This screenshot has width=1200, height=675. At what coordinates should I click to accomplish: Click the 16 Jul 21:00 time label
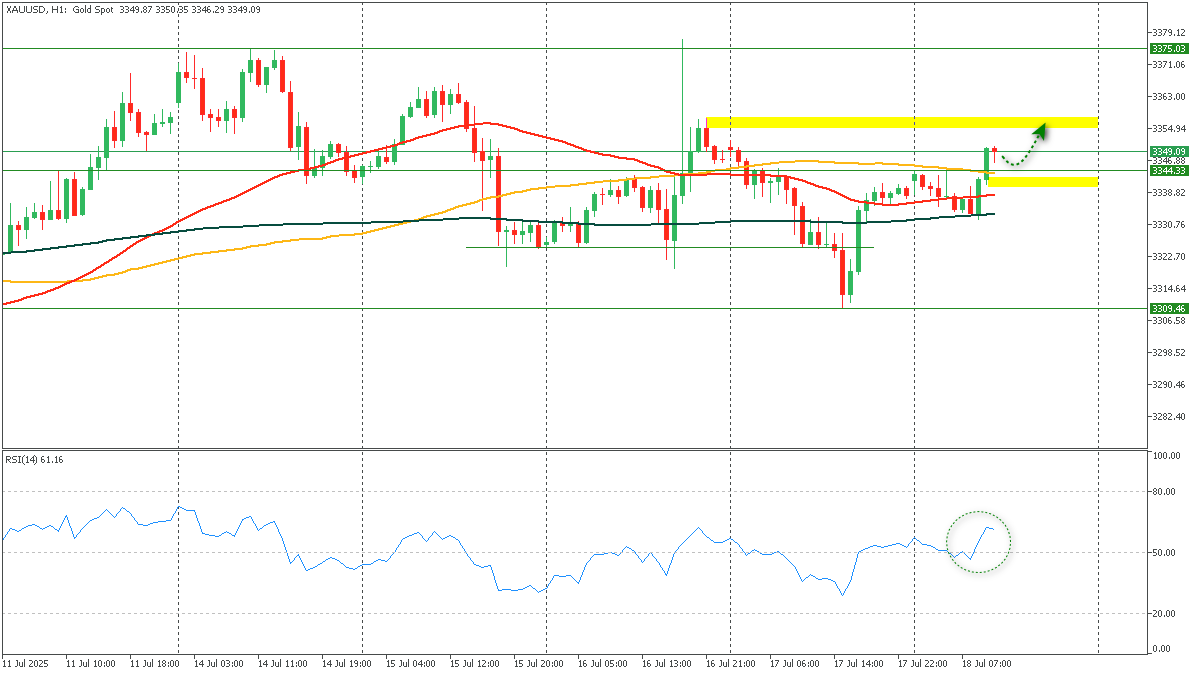731,663
